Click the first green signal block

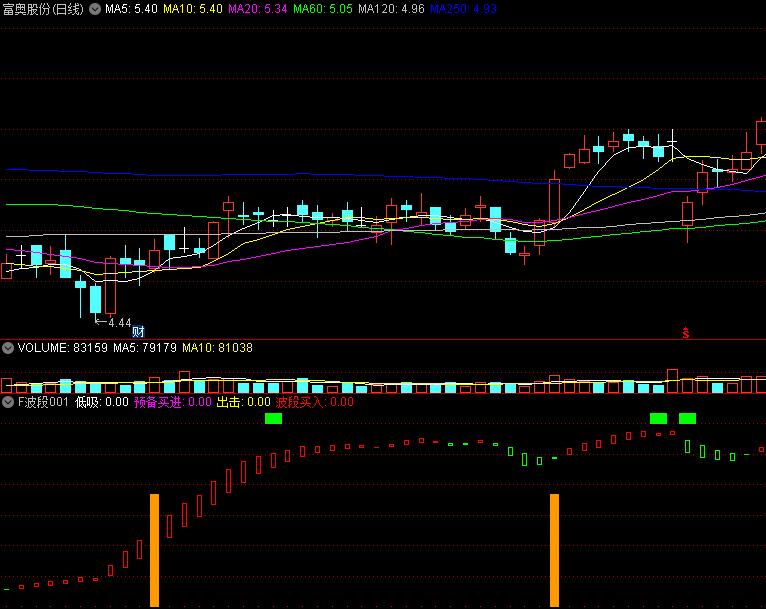pyautogui.click(x=273, y=418)
